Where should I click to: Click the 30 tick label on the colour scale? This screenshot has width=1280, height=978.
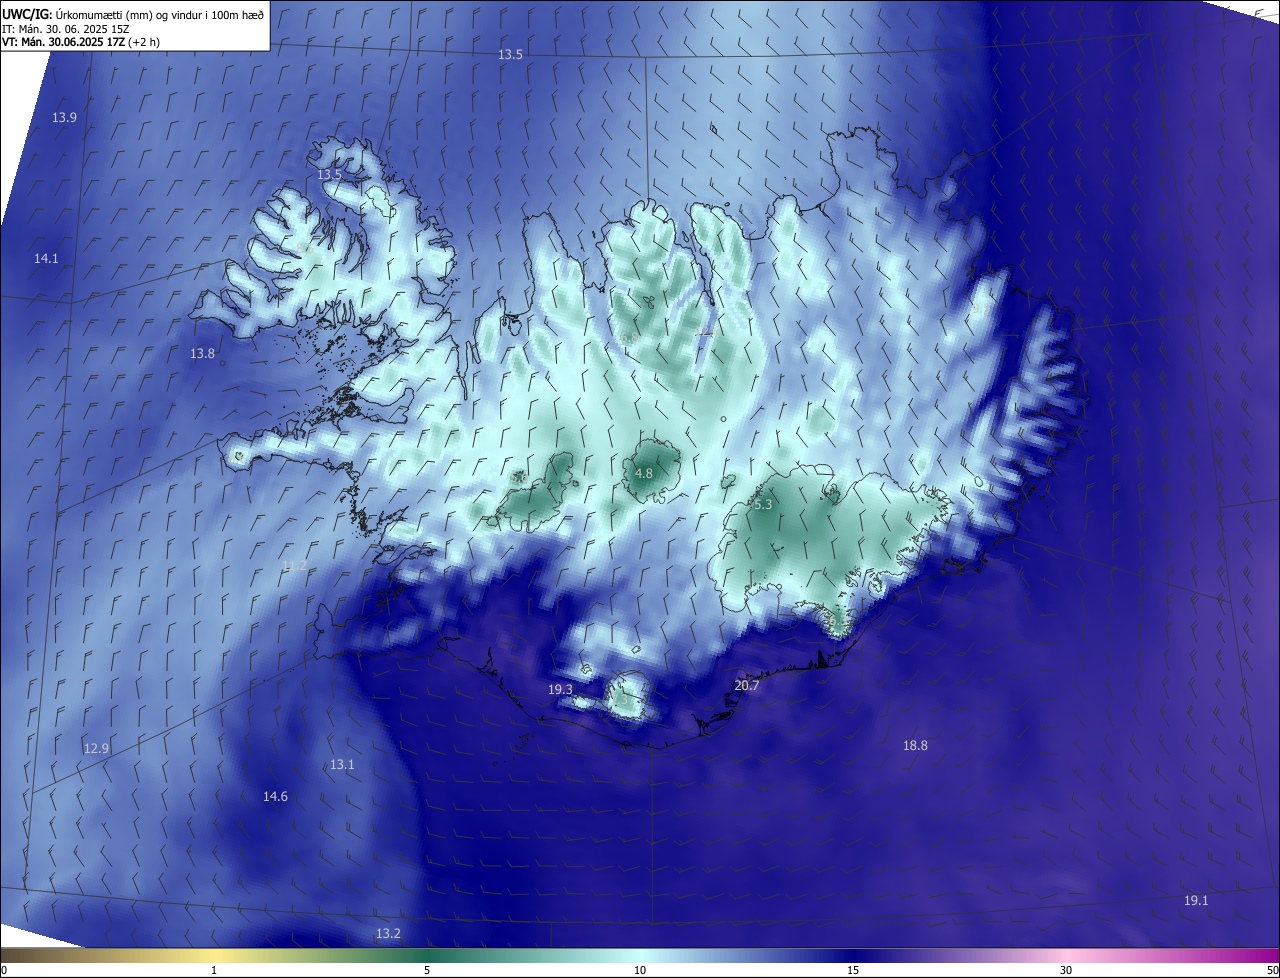tap(1066, 970)
